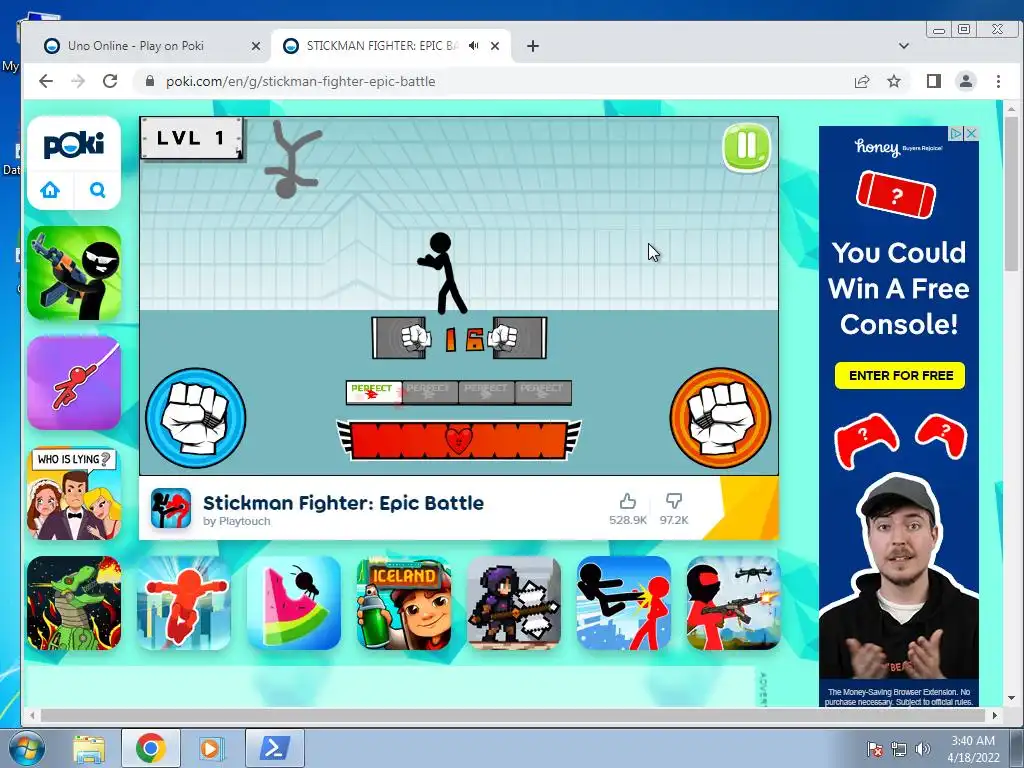Open the pixel purple-haired warrior game thumbnail

514,603
